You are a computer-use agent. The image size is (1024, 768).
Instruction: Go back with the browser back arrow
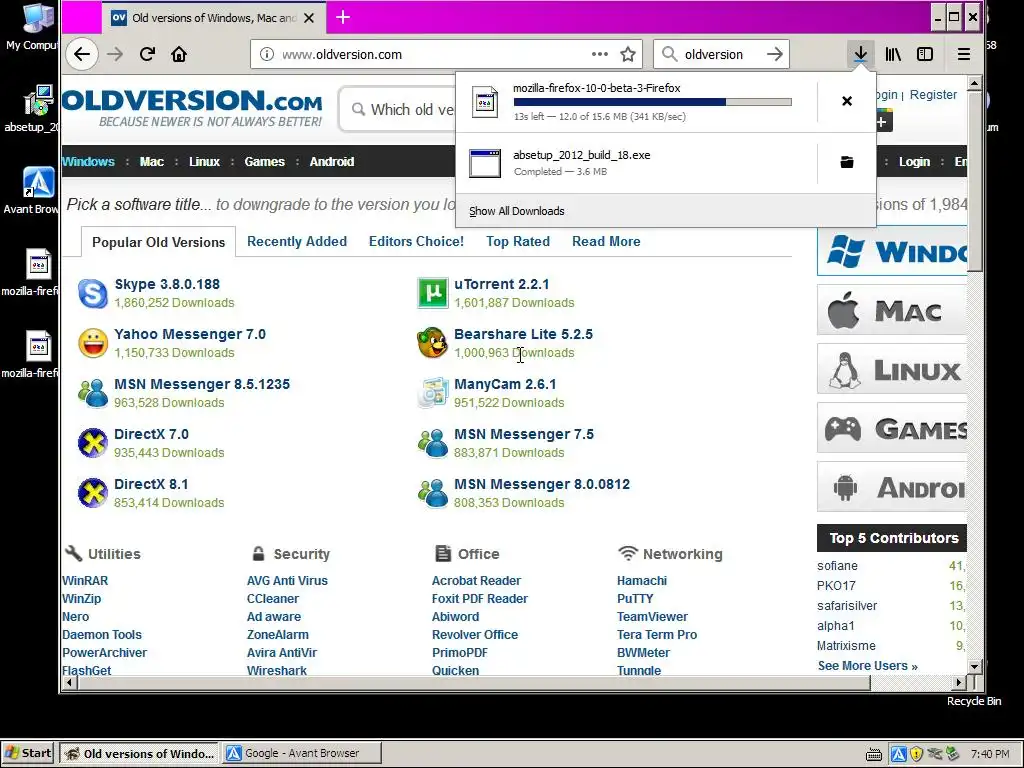(x=82, y=54)
